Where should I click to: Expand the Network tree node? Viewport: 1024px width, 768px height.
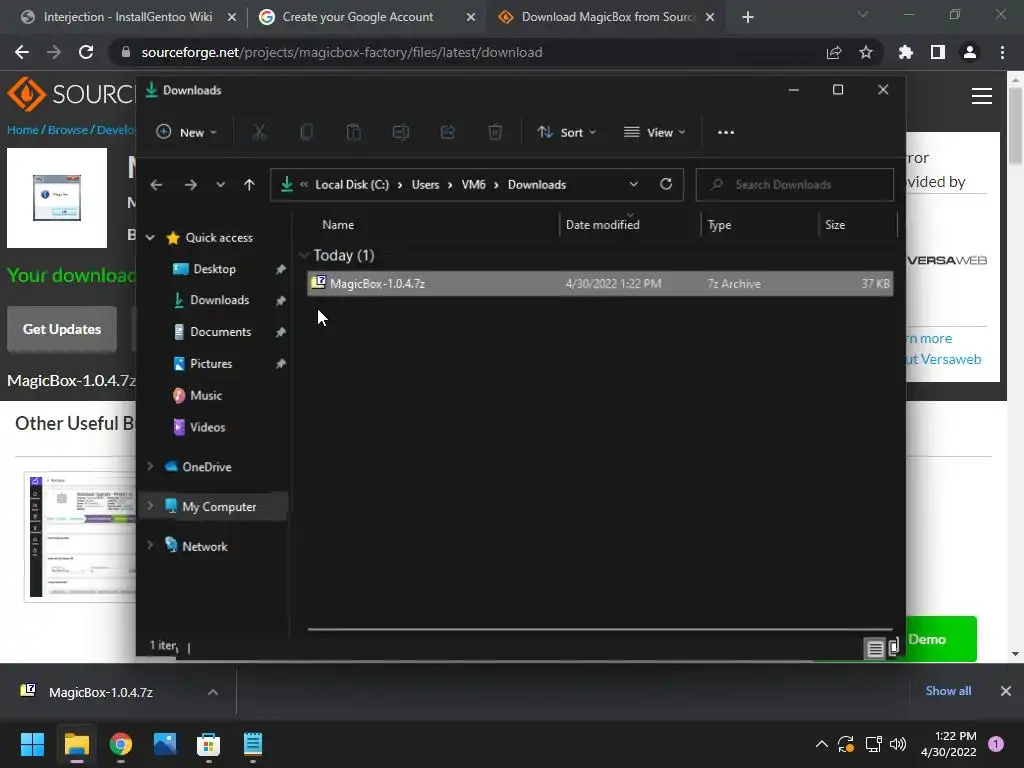click(x=150, y=545)
